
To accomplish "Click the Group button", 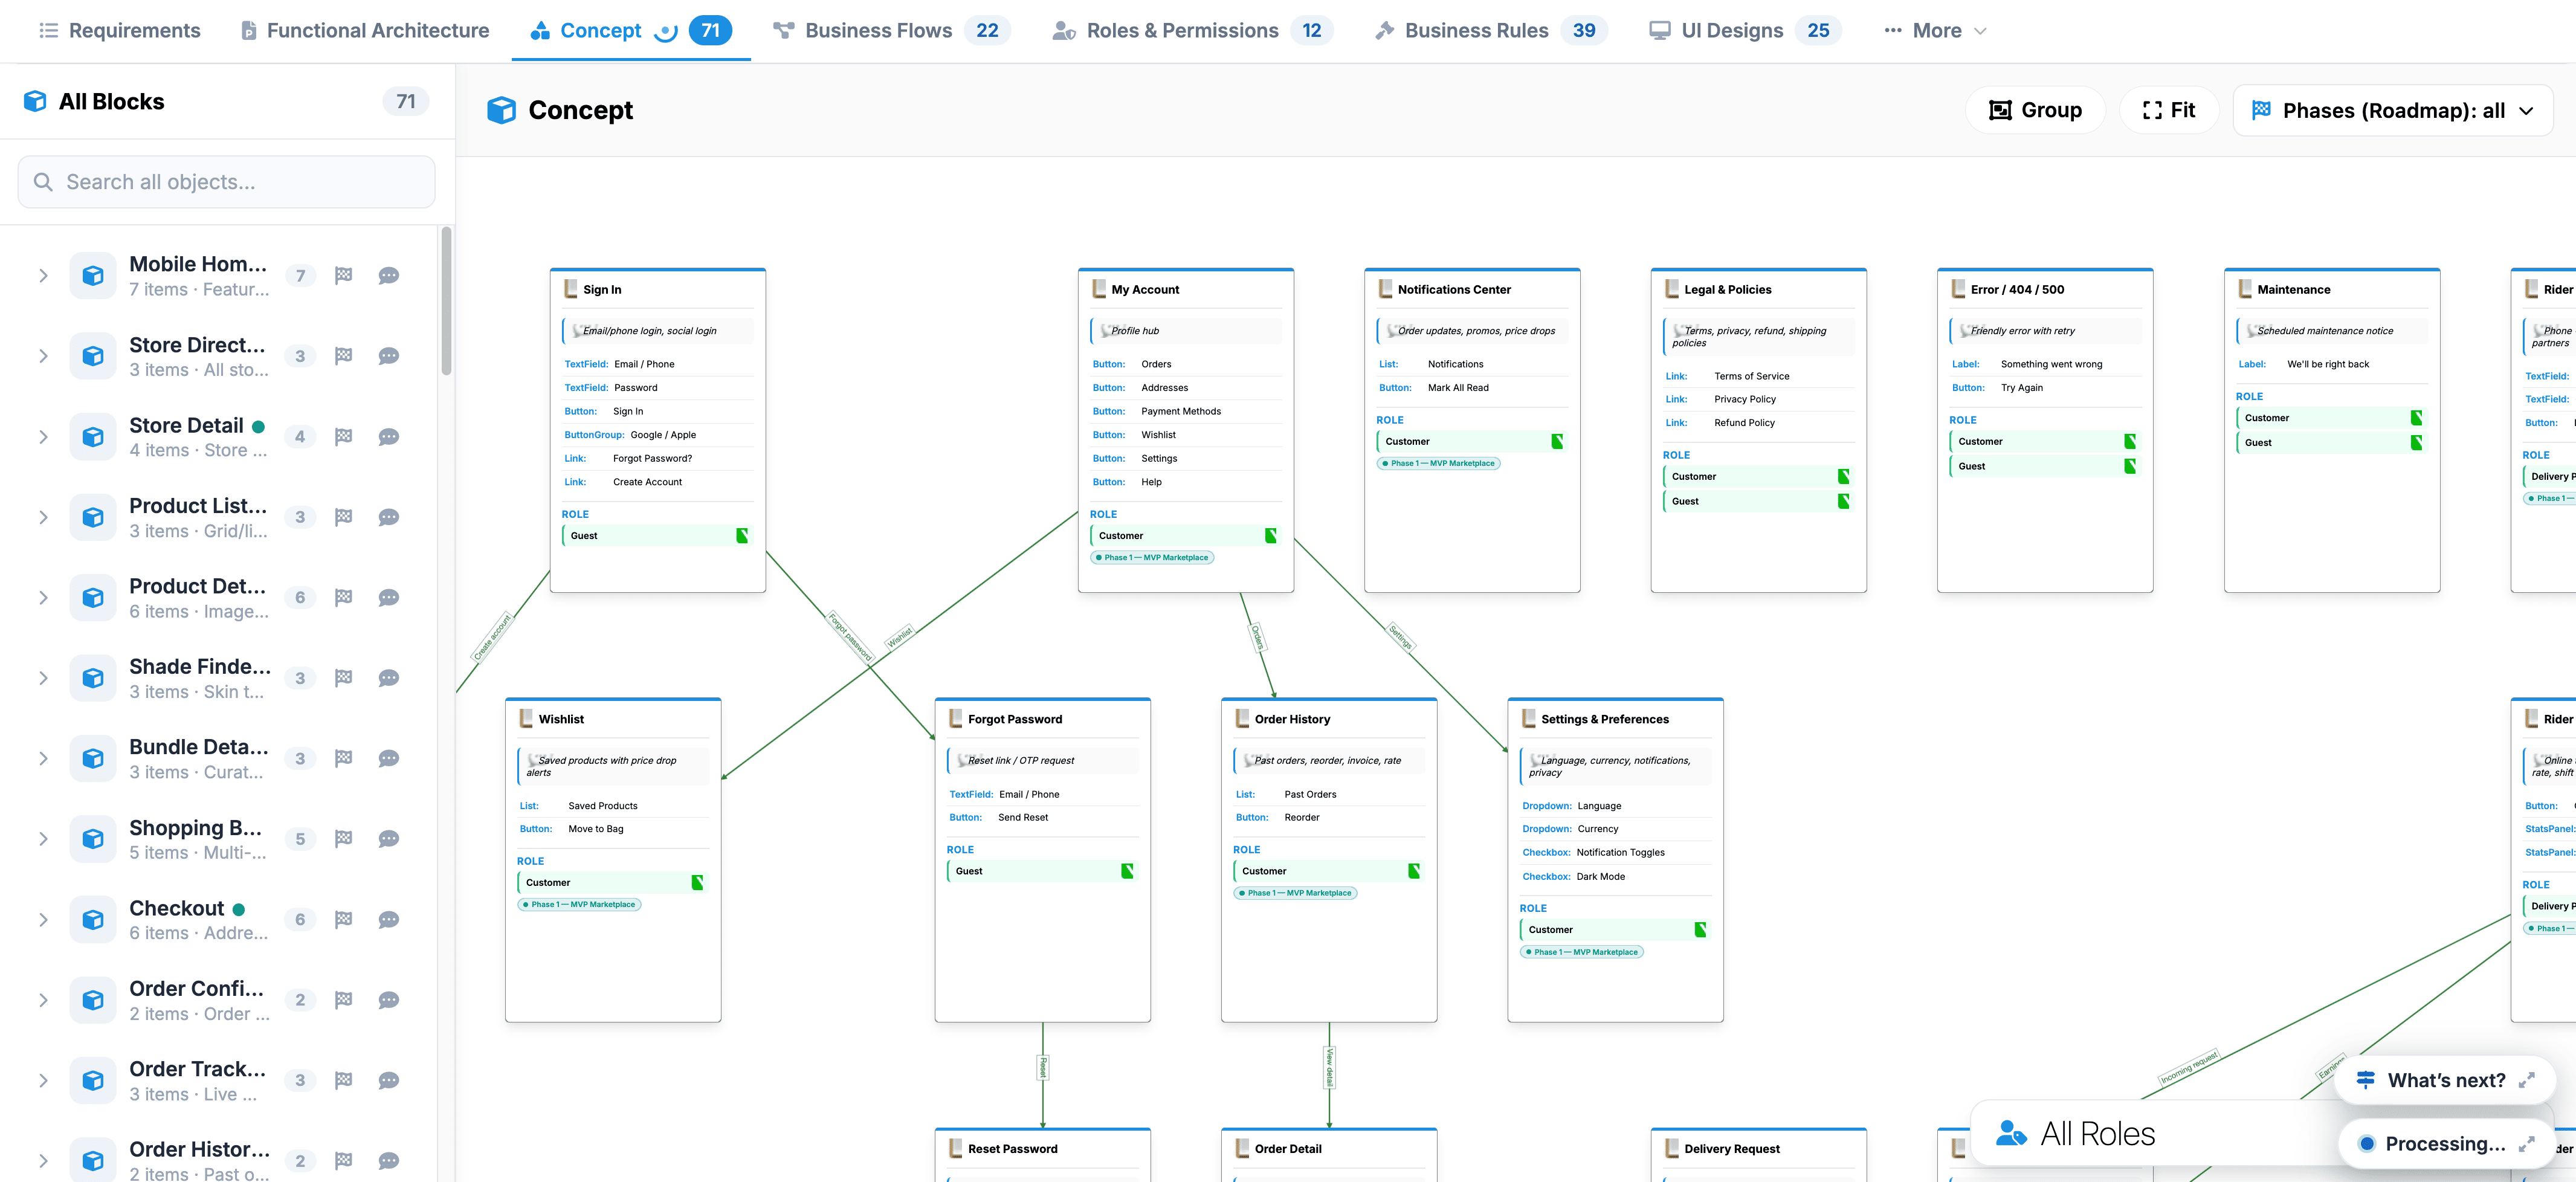I will point(2035,110).
